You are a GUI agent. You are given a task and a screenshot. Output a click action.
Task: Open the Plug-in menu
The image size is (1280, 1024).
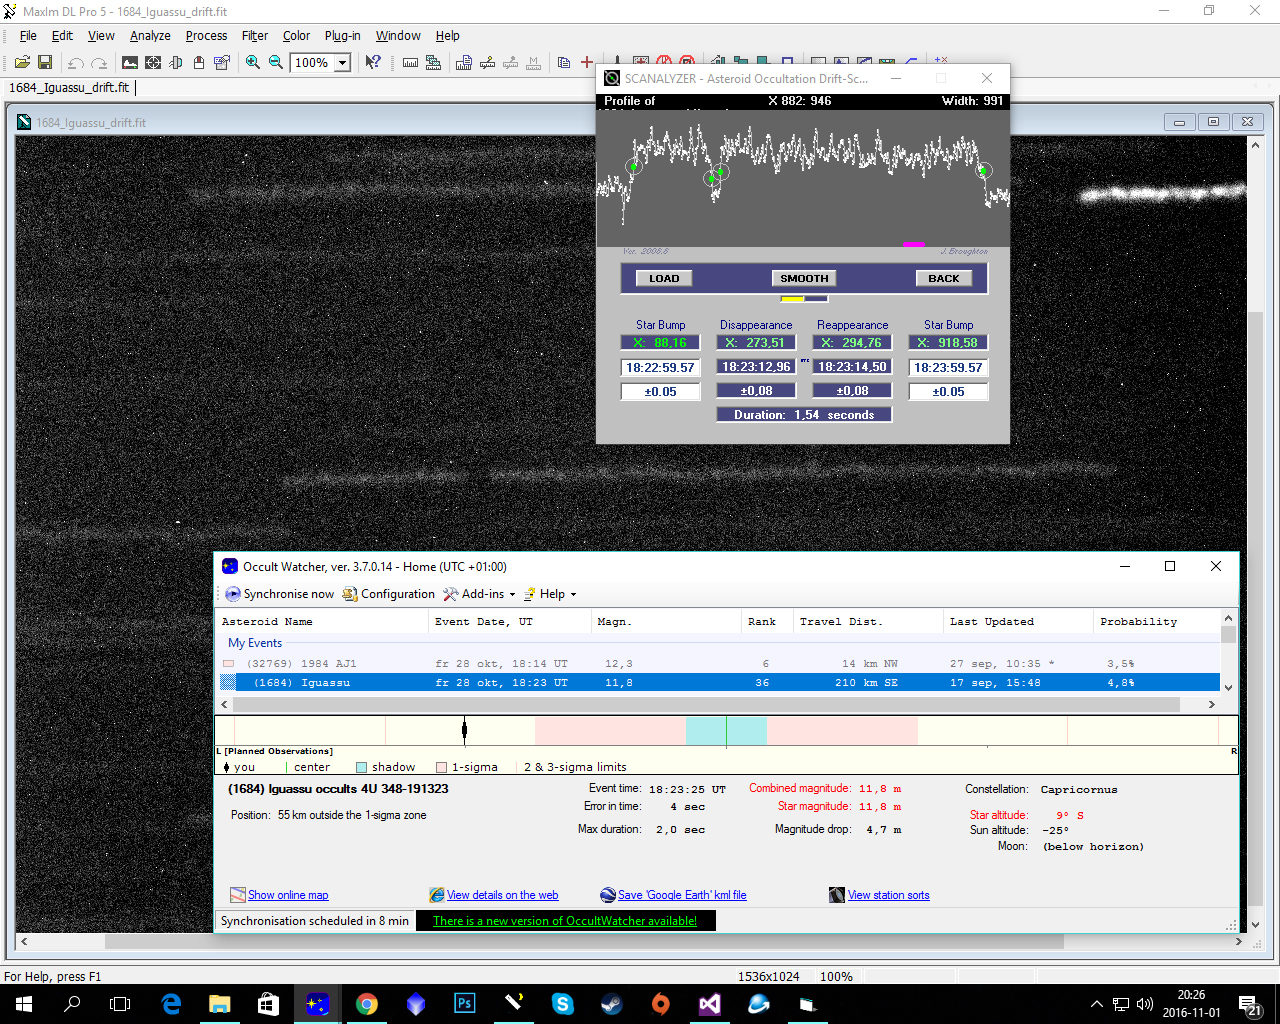pyautogui.click(x=343, y=36)
